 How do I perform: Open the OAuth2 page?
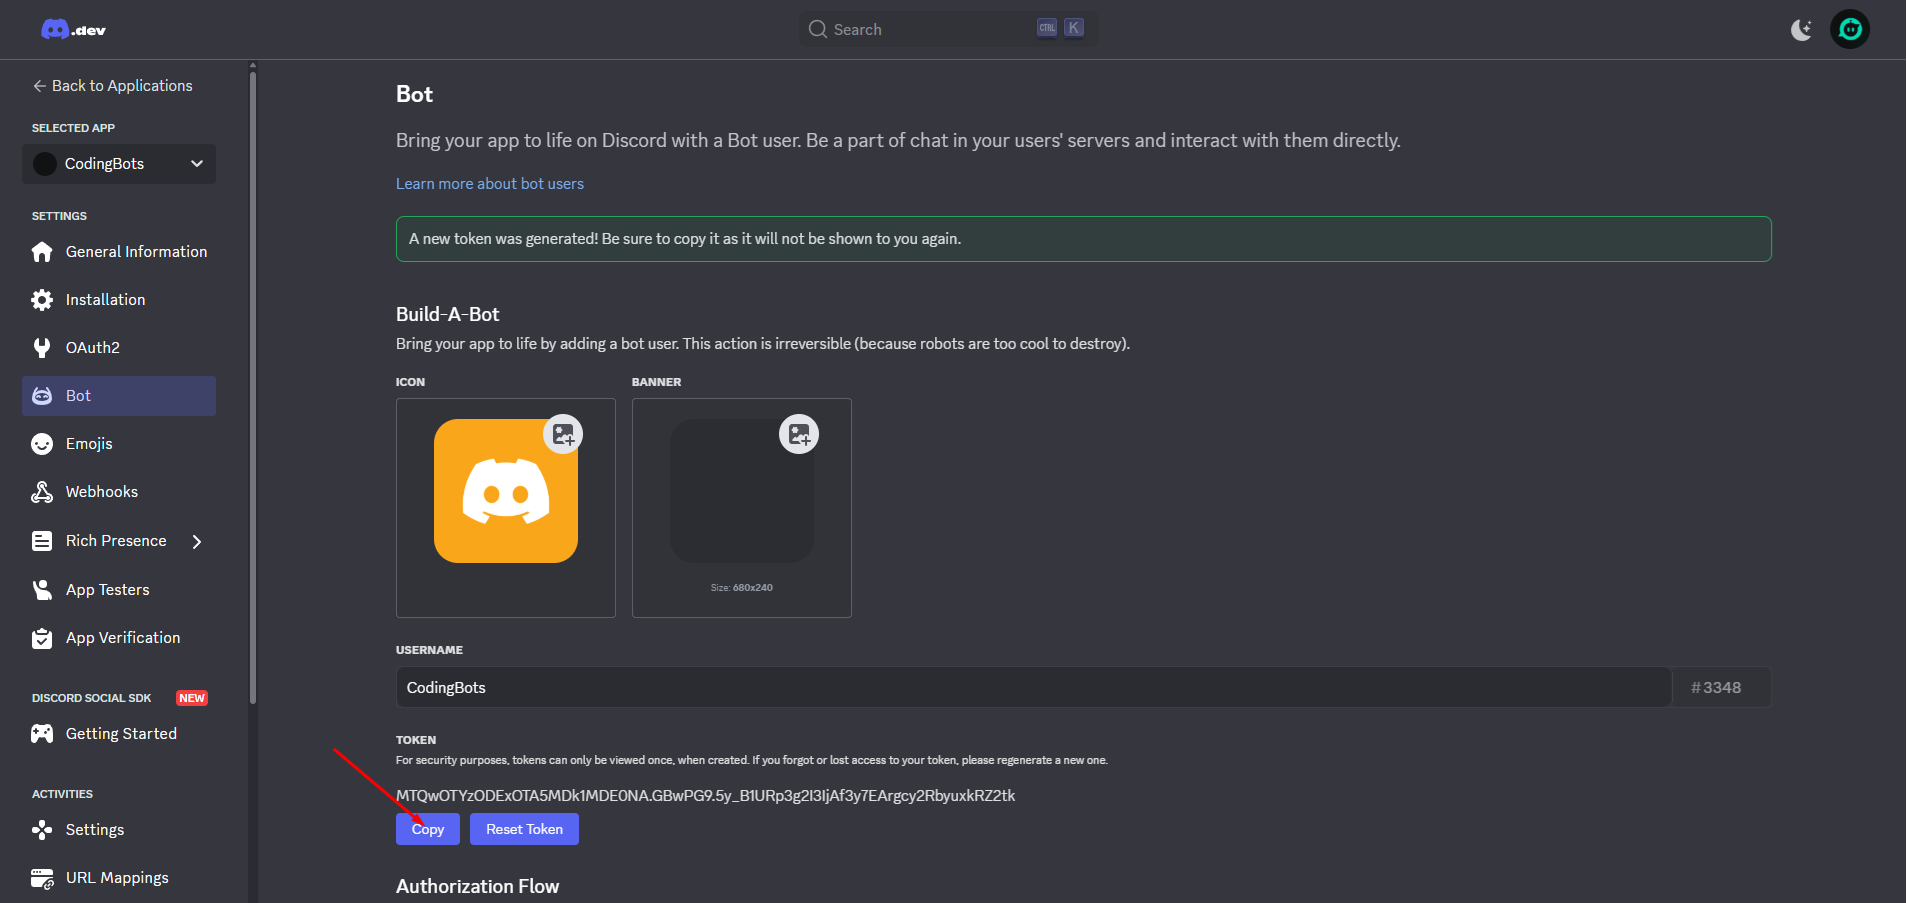pos(119,348)
